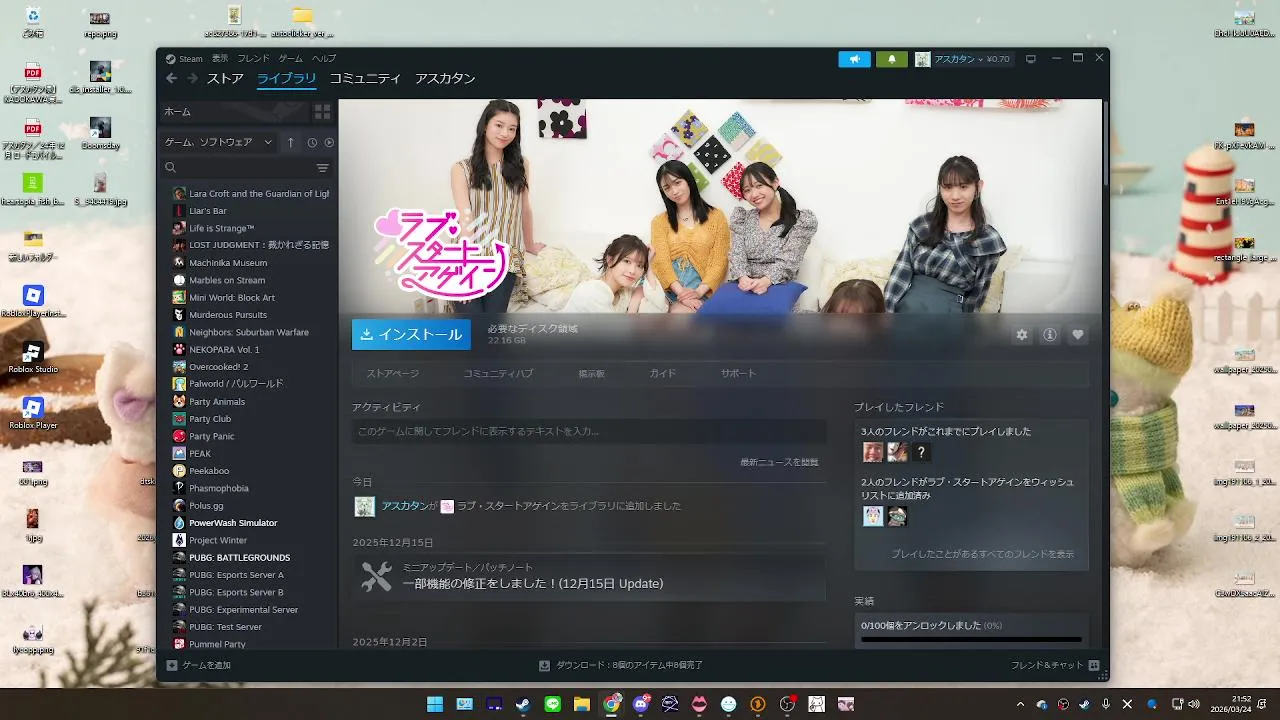The image size is (1280, 720).
Task: Show hidden tray icons chevron
Action: coord(1020,704)
